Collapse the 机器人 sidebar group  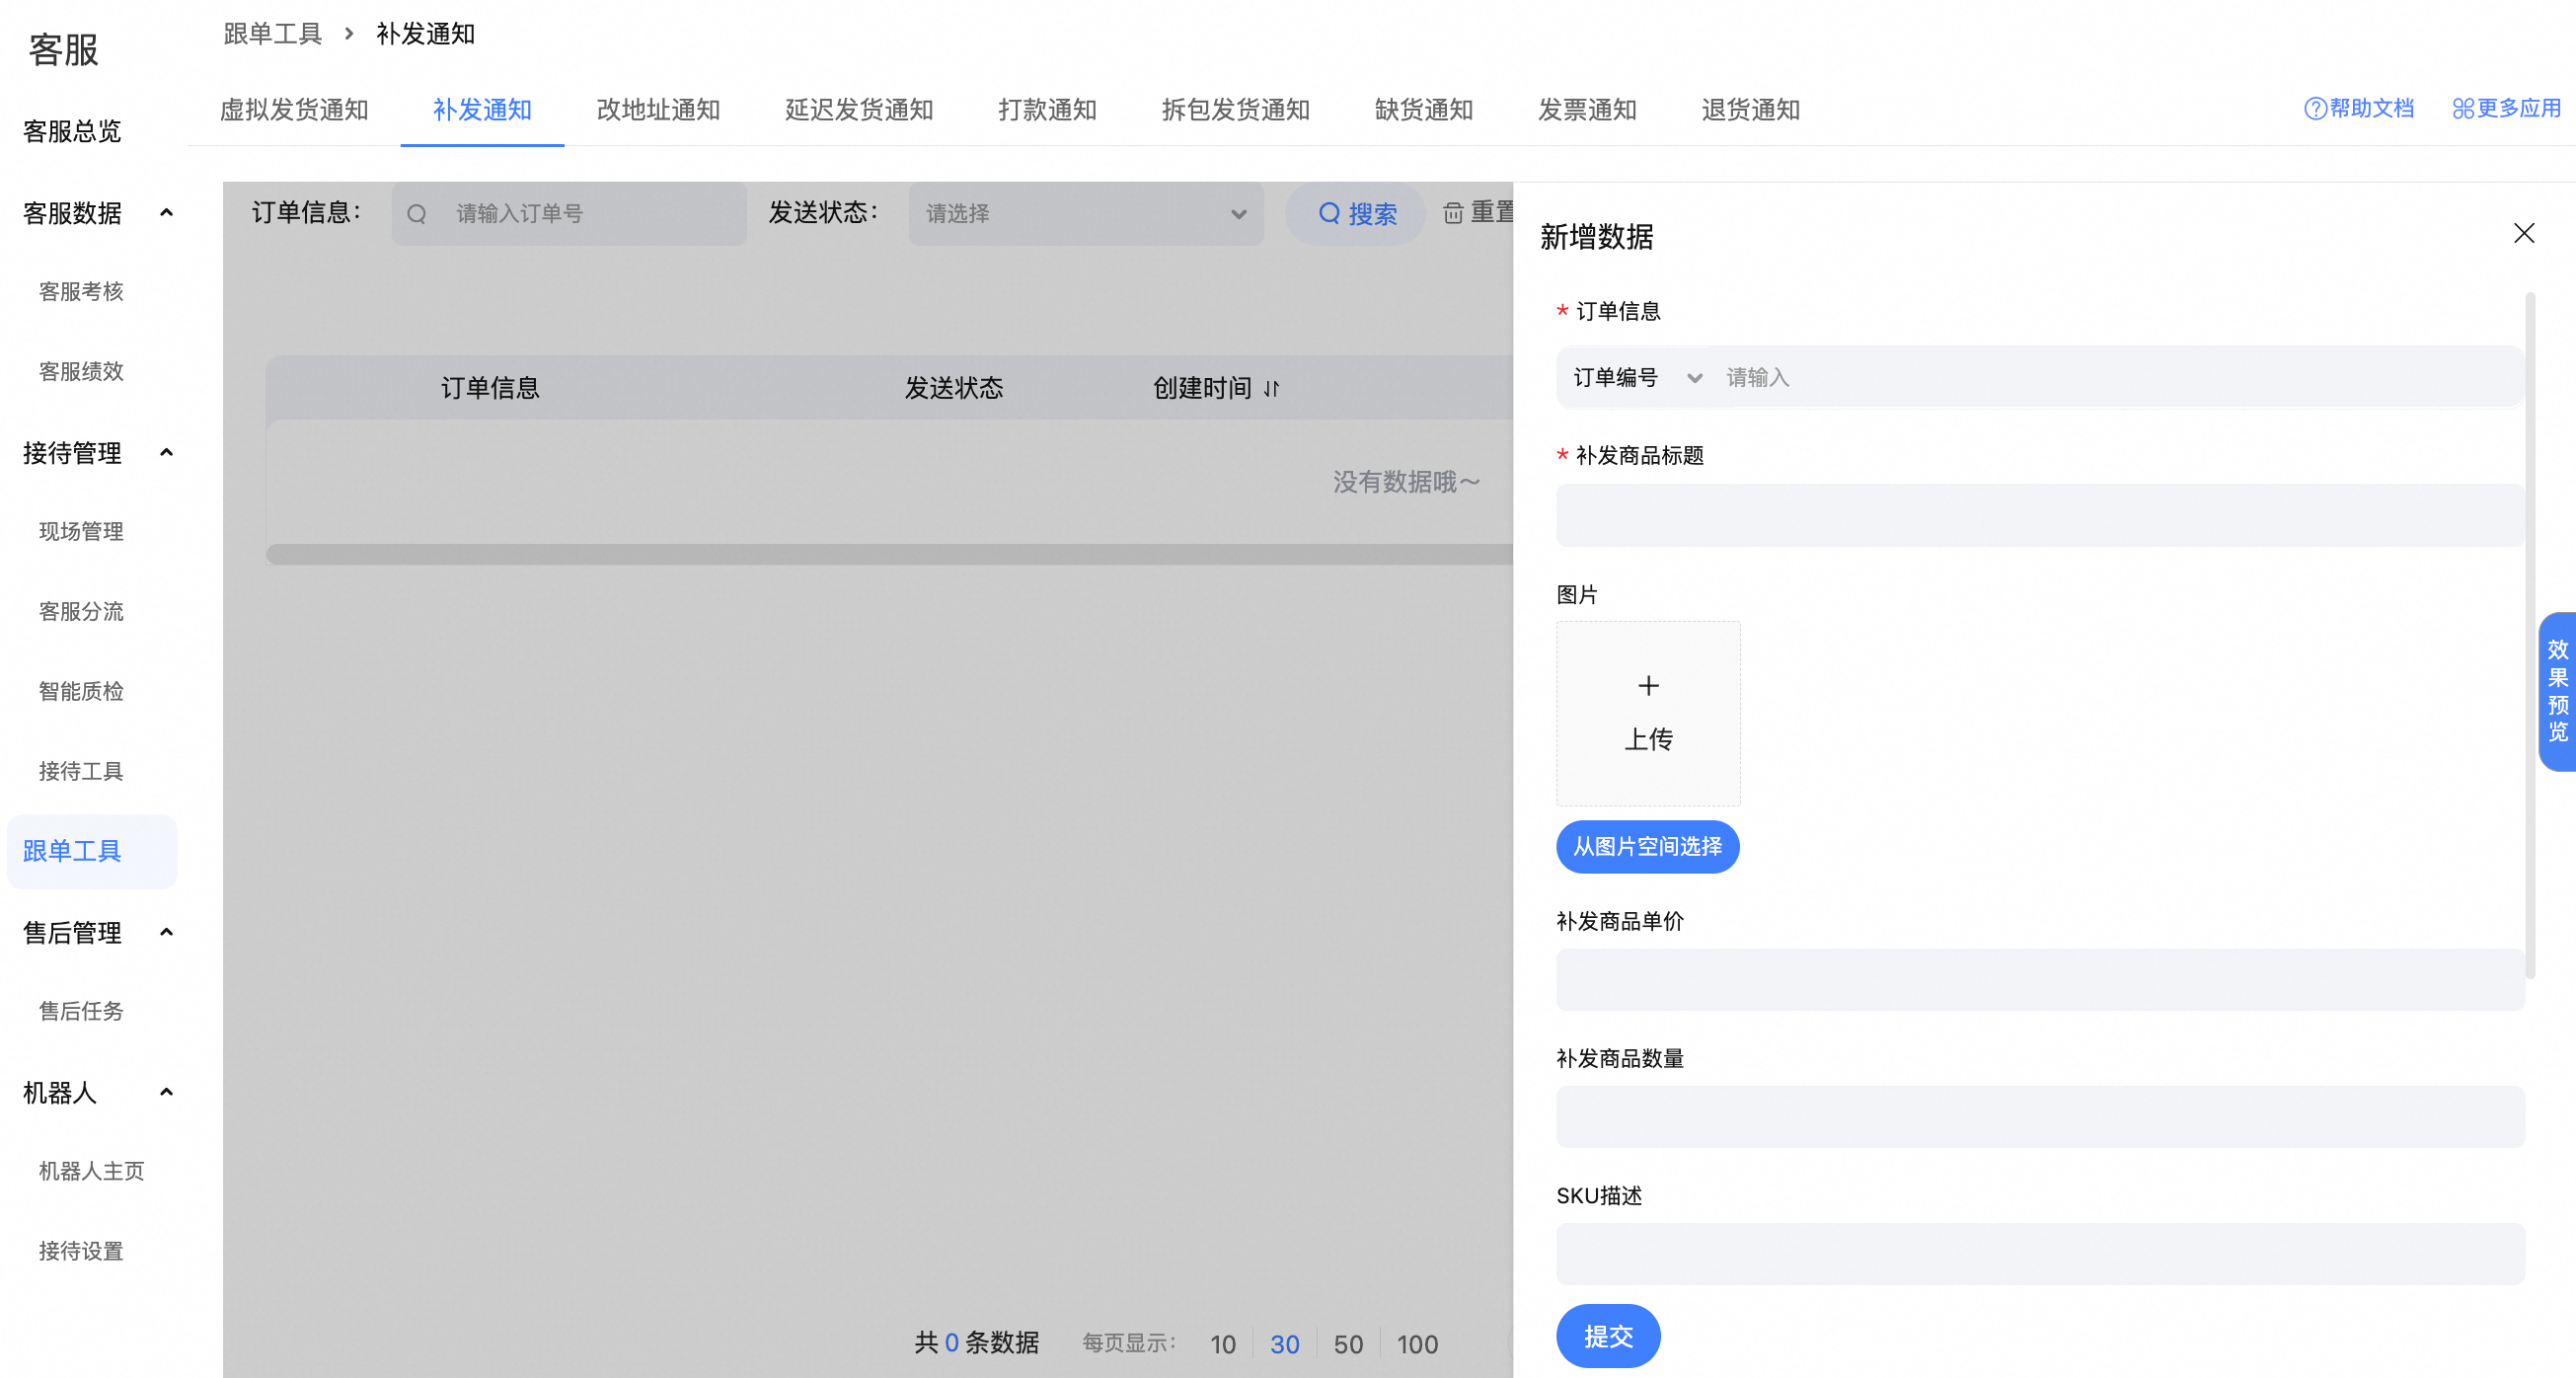166,1093
